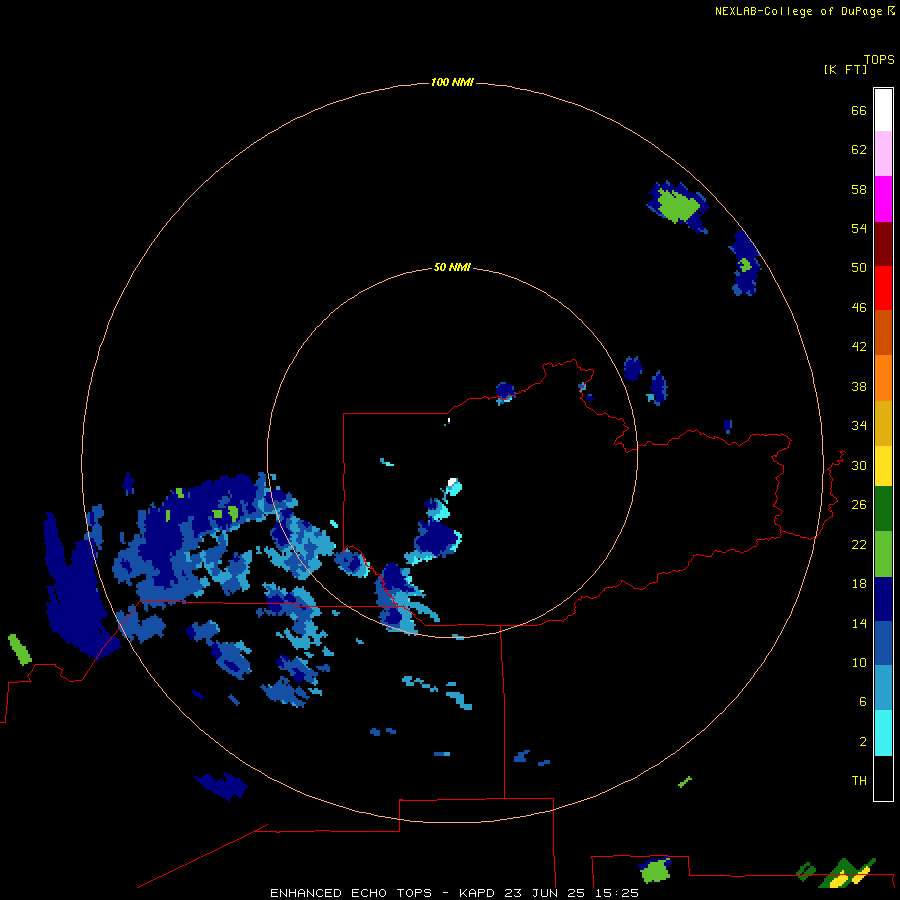900x900 pixels.
Task: Pick the yellow legend color band
Action: click(x=883, y=466)
